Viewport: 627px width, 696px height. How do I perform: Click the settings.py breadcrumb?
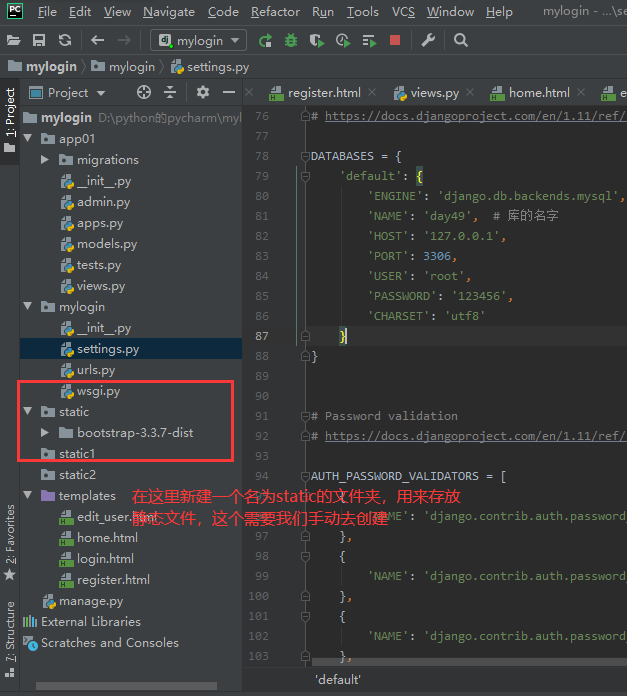click(x=210, y=67)
